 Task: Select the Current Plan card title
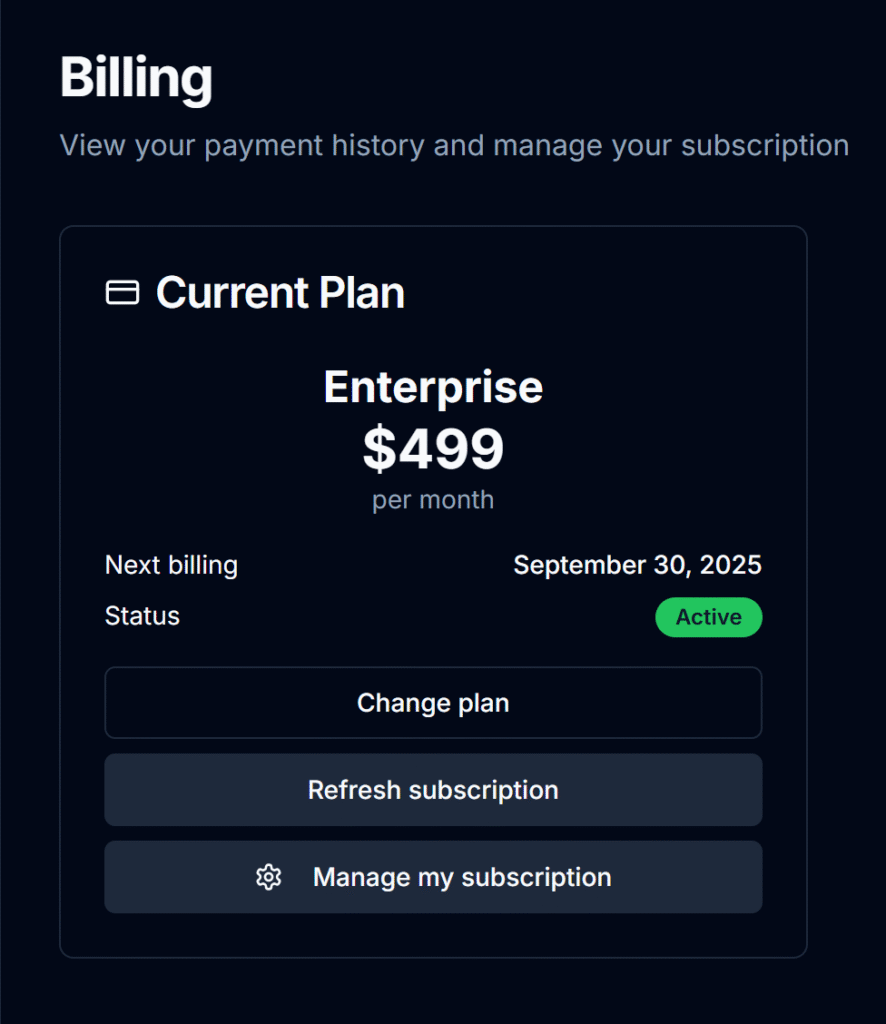click(280, 293)
